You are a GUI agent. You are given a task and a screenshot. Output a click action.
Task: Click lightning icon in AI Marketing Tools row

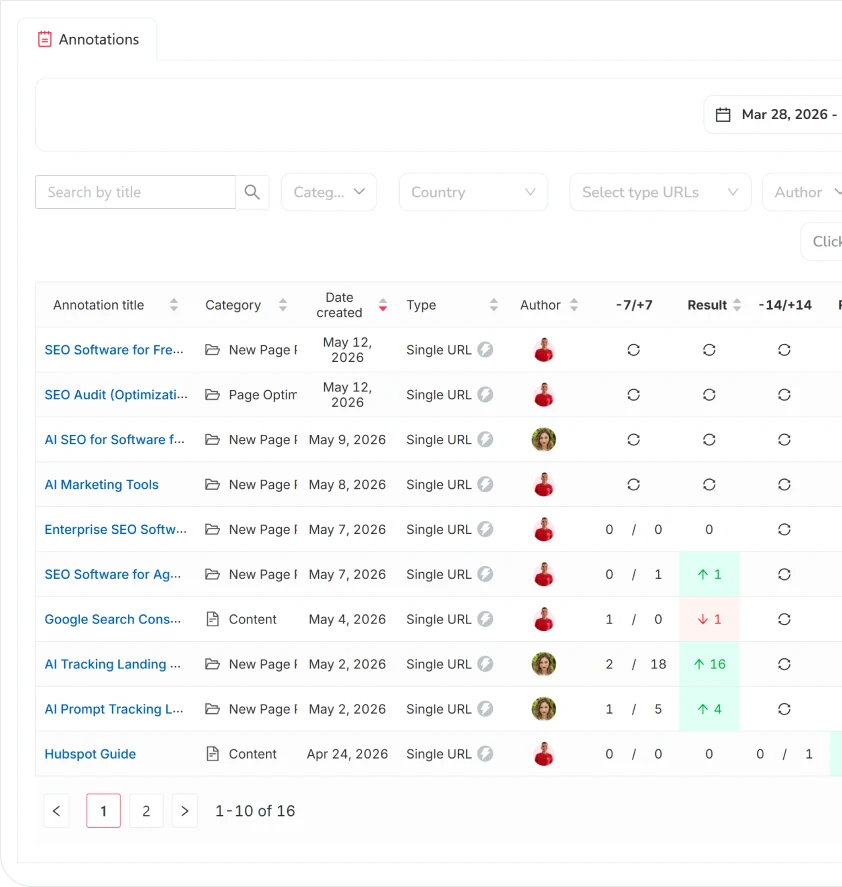click(x=485, y=484)
